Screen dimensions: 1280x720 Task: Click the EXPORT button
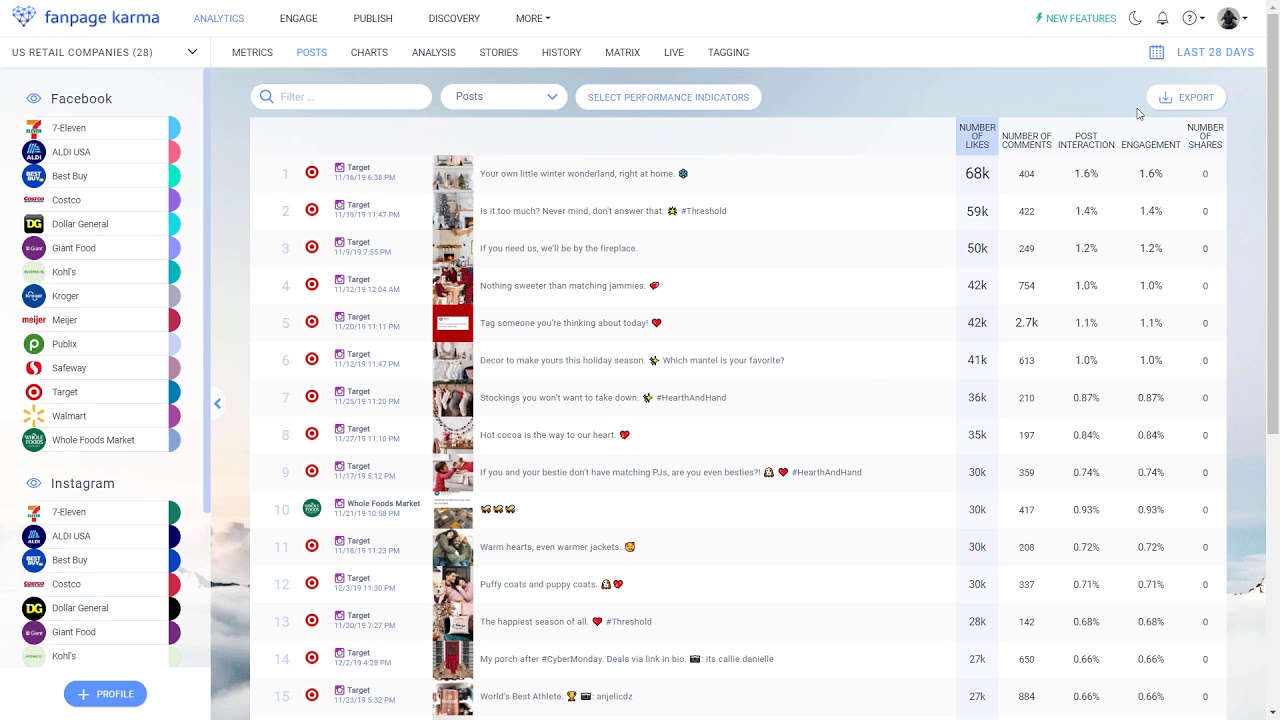(x=1186, y=97)
